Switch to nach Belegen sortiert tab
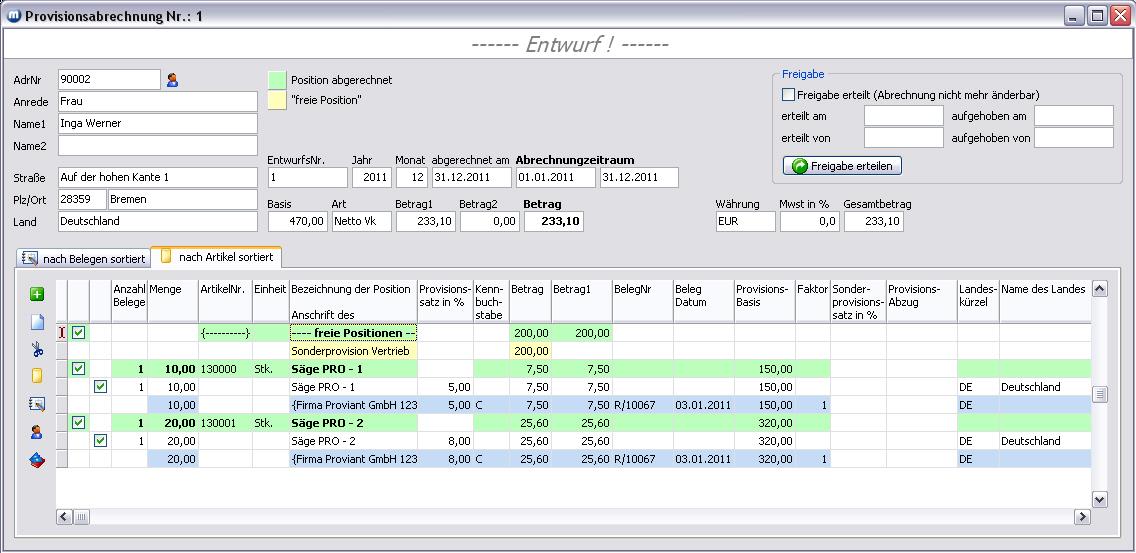1136x553 pixels. coord(83,259)
